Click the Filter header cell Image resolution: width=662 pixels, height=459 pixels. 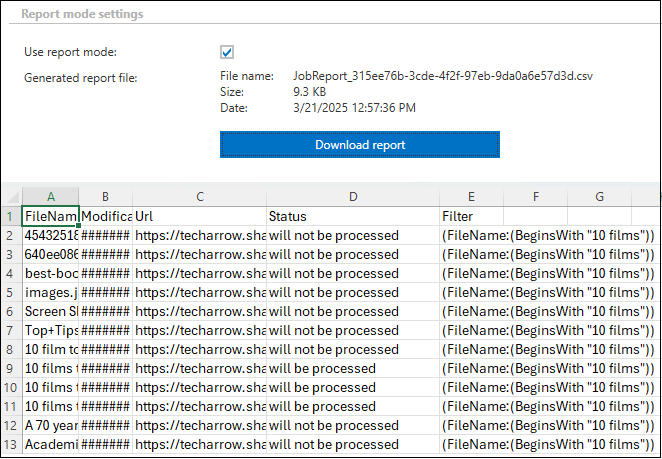pos(471,216)
